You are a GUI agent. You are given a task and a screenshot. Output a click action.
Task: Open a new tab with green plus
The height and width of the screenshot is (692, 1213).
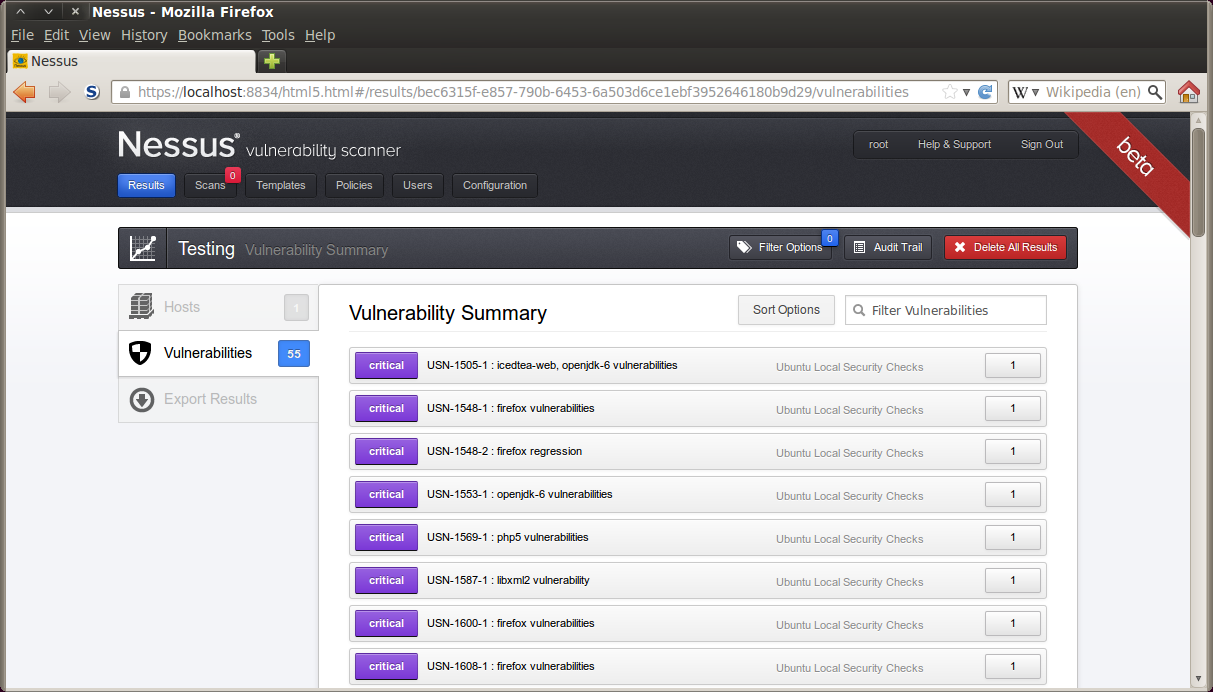click(271, 61)
